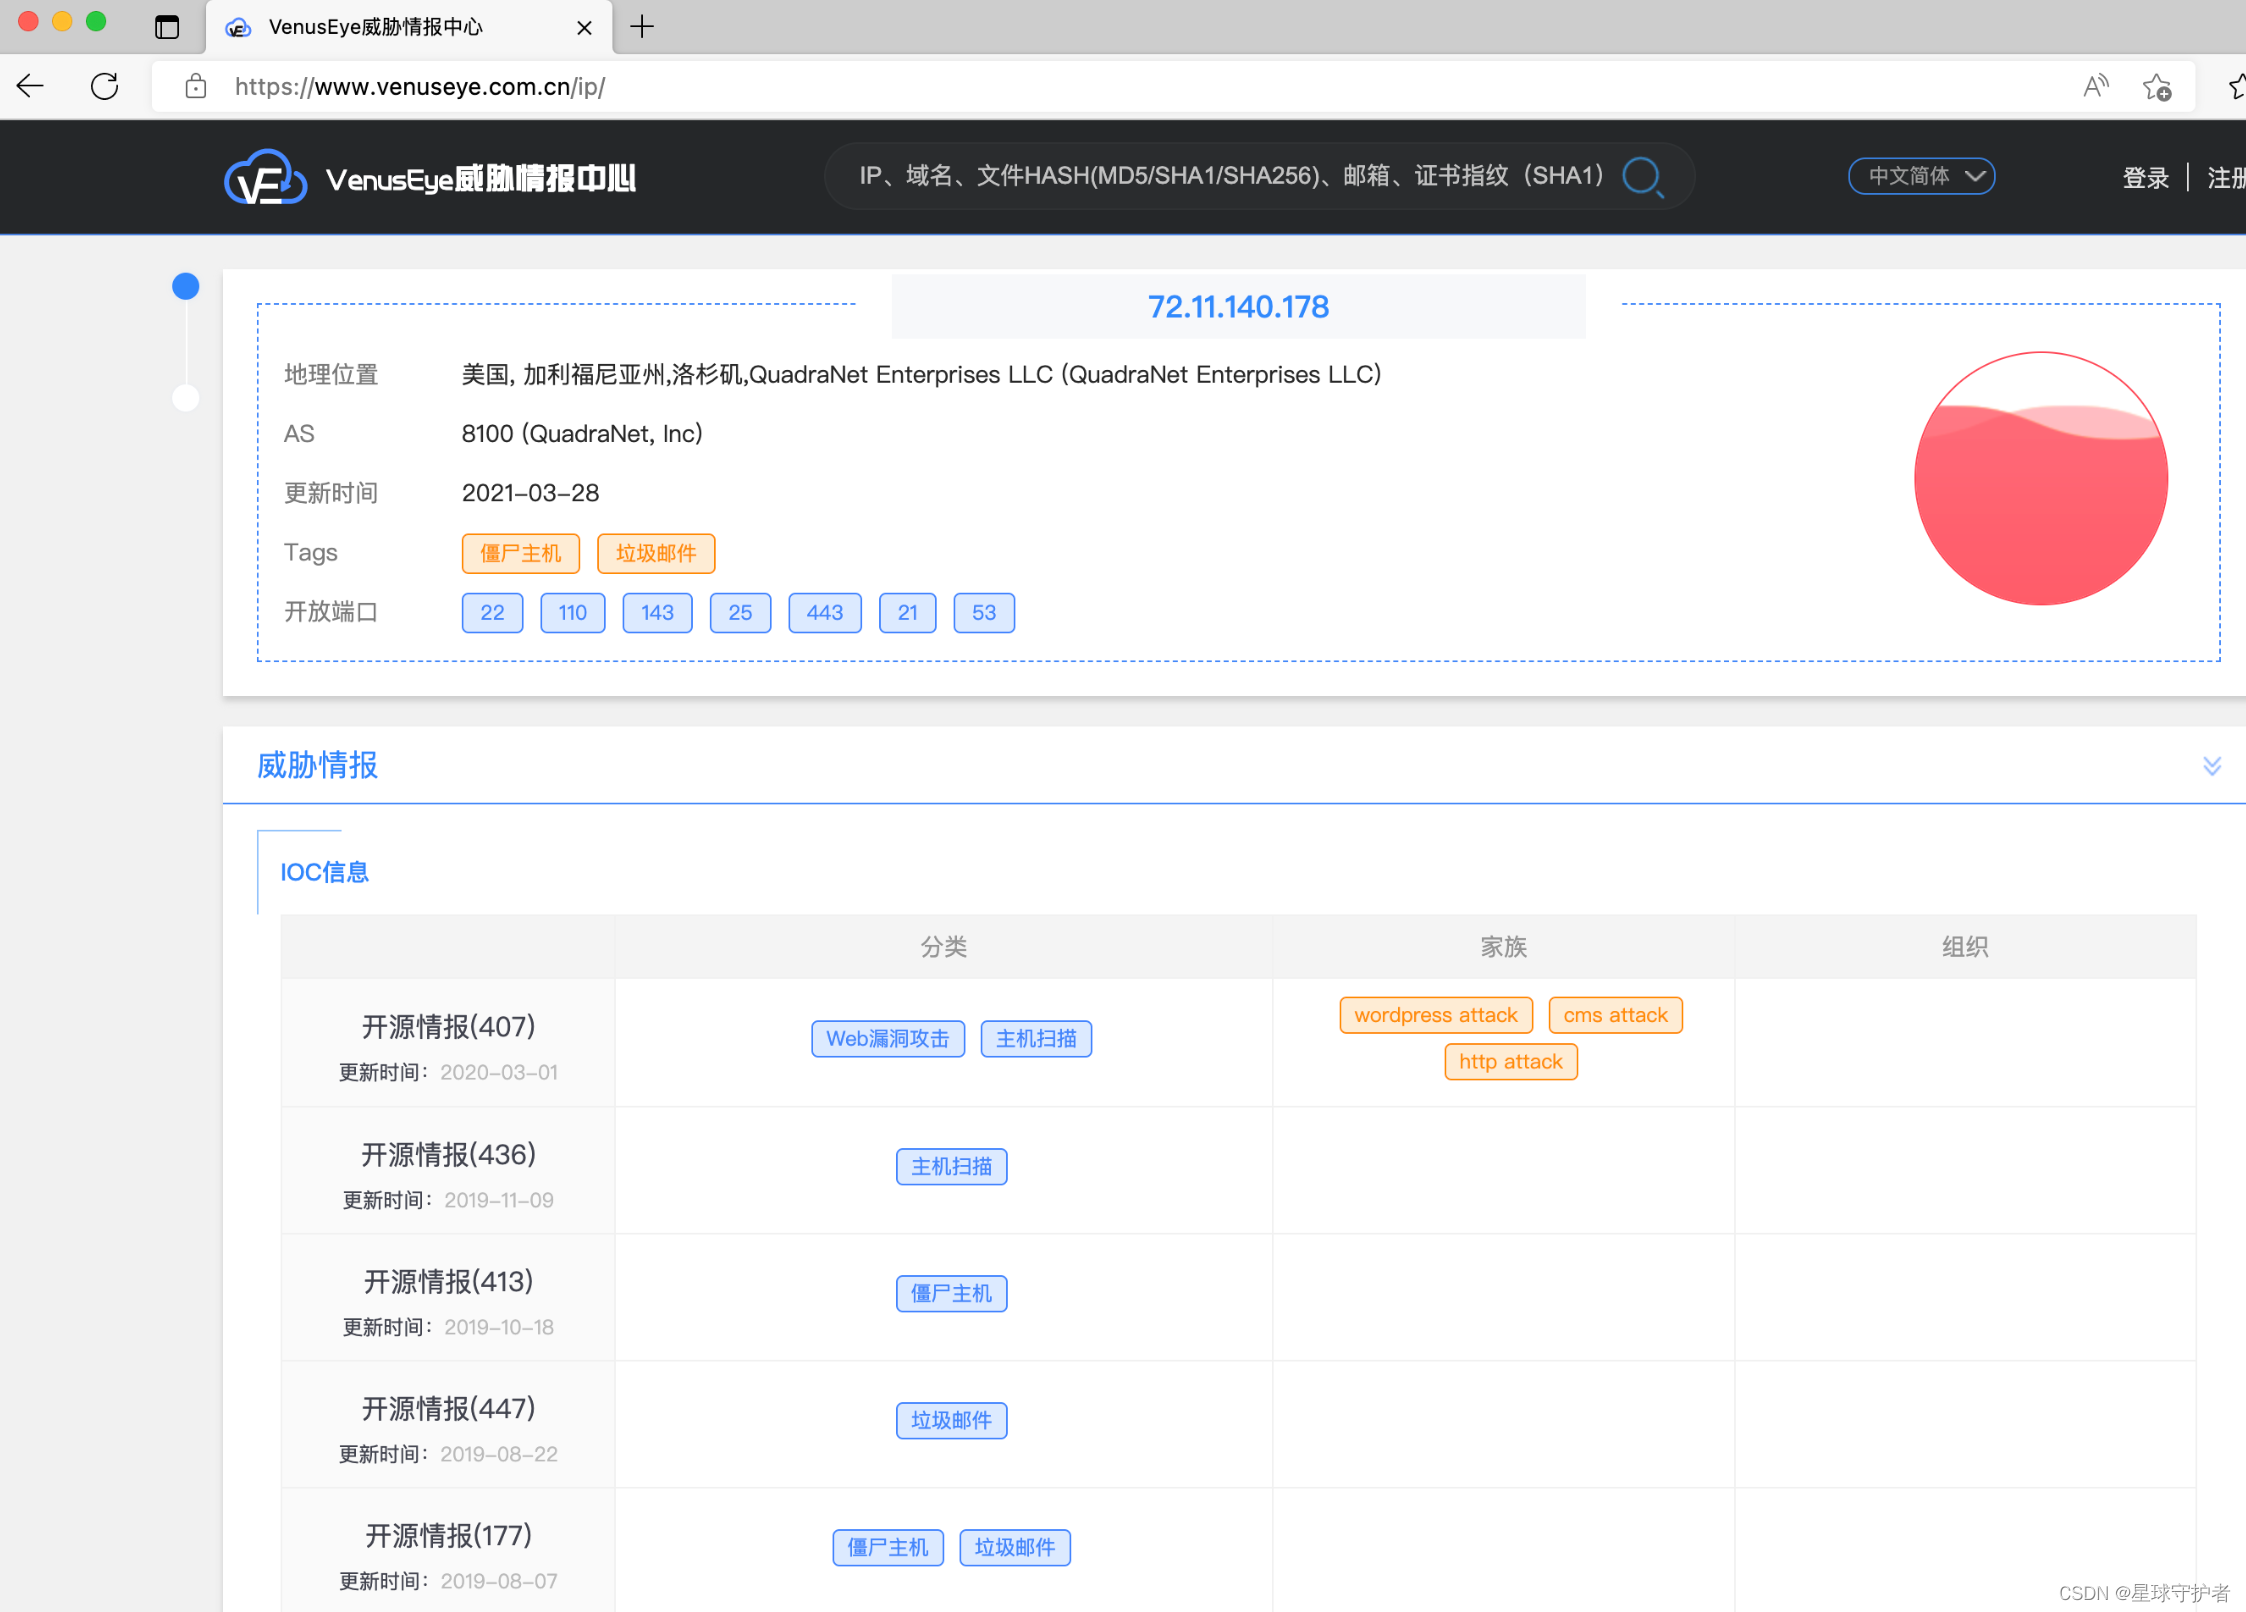Viewport: 2246px width, 1612px height.
Task: Click the blue page navigation dot
Action: click(186, 287)
